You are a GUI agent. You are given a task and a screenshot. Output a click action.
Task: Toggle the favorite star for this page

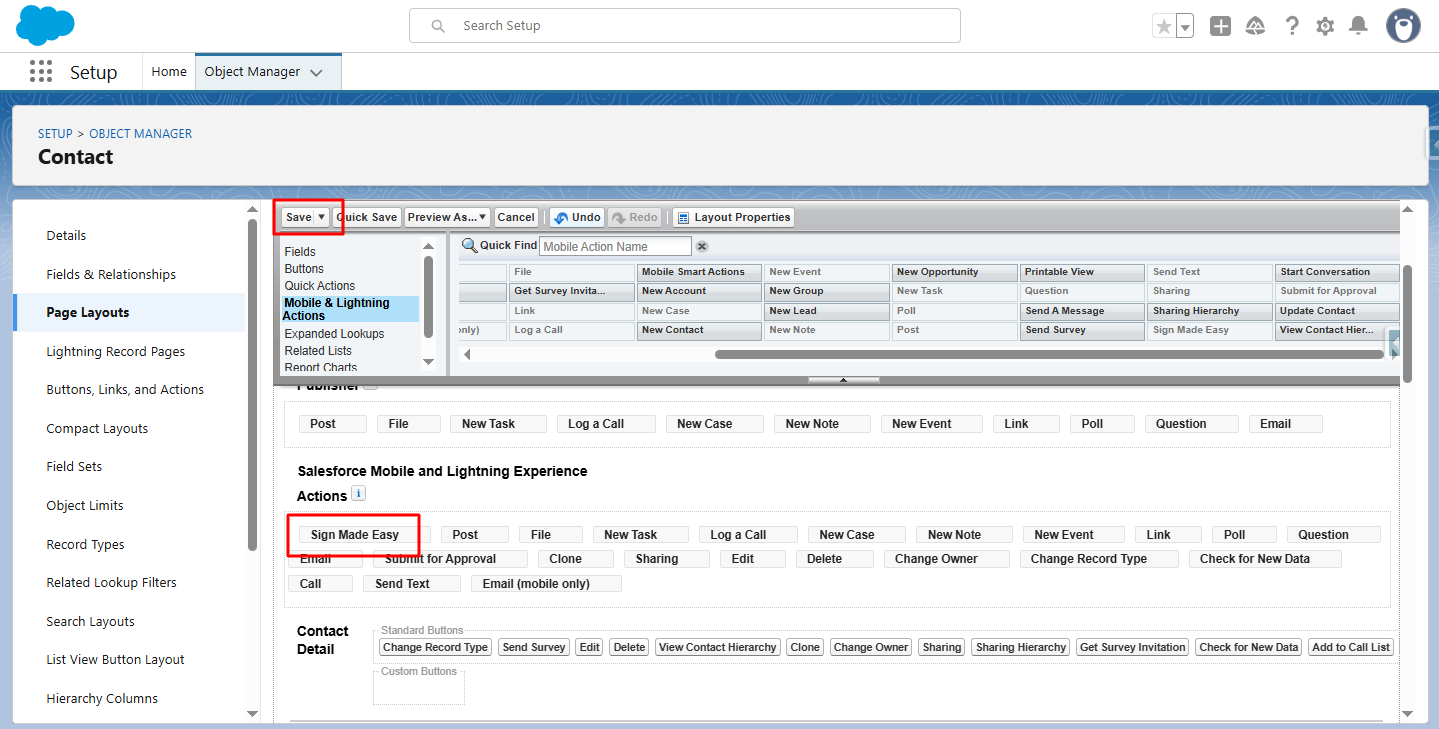(1164, 26)
